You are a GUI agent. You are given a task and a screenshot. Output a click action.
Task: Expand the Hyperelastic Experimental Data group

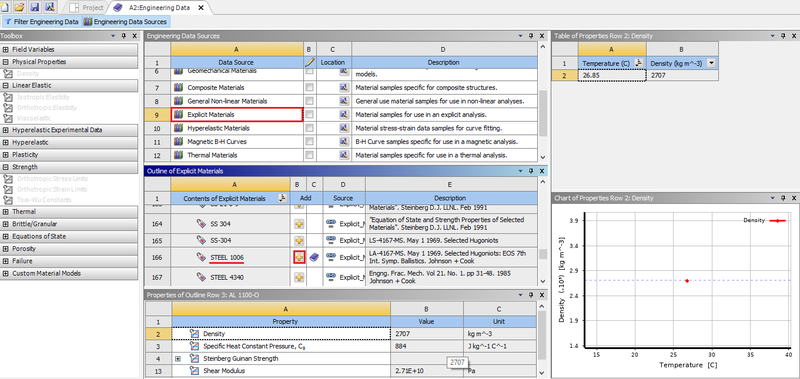click(6, 130)
